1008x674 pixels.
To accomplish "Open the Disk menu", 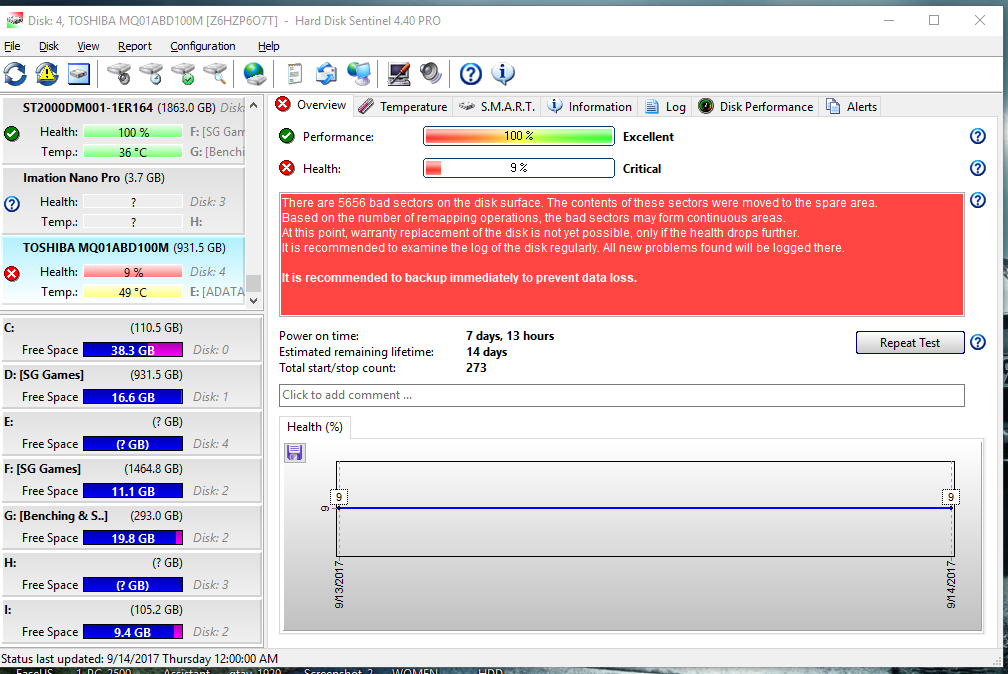I will (48, 46).
